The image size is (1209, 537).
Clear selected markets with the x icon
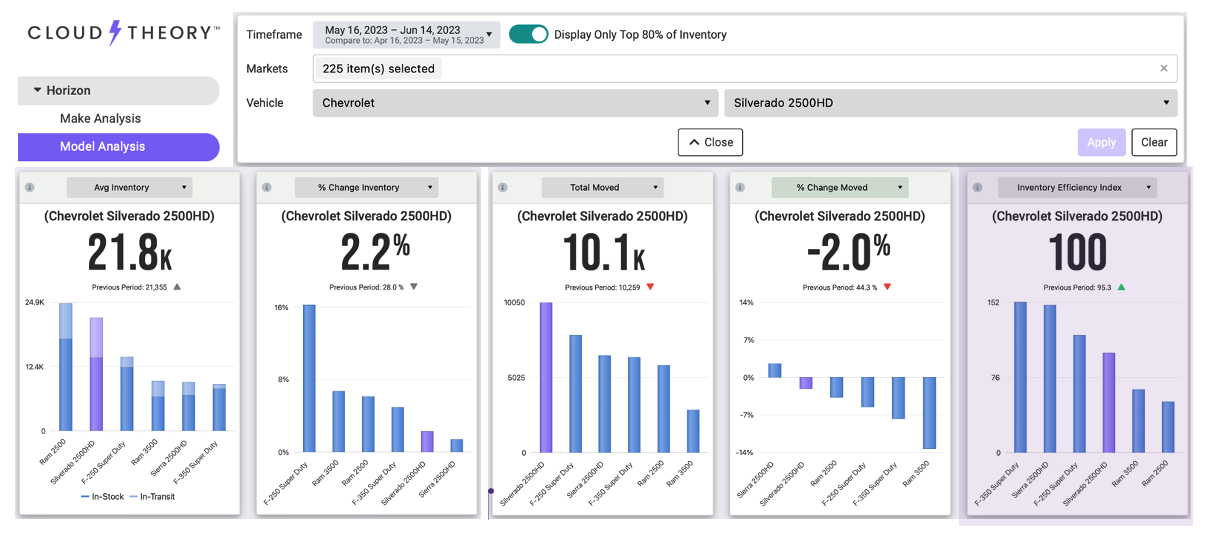pyautogui.click(x=1163, y=69)
